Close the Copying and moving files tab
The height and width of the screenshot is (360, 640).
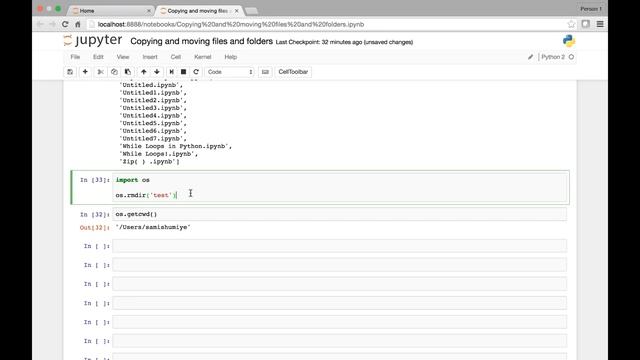coord(236,11)
